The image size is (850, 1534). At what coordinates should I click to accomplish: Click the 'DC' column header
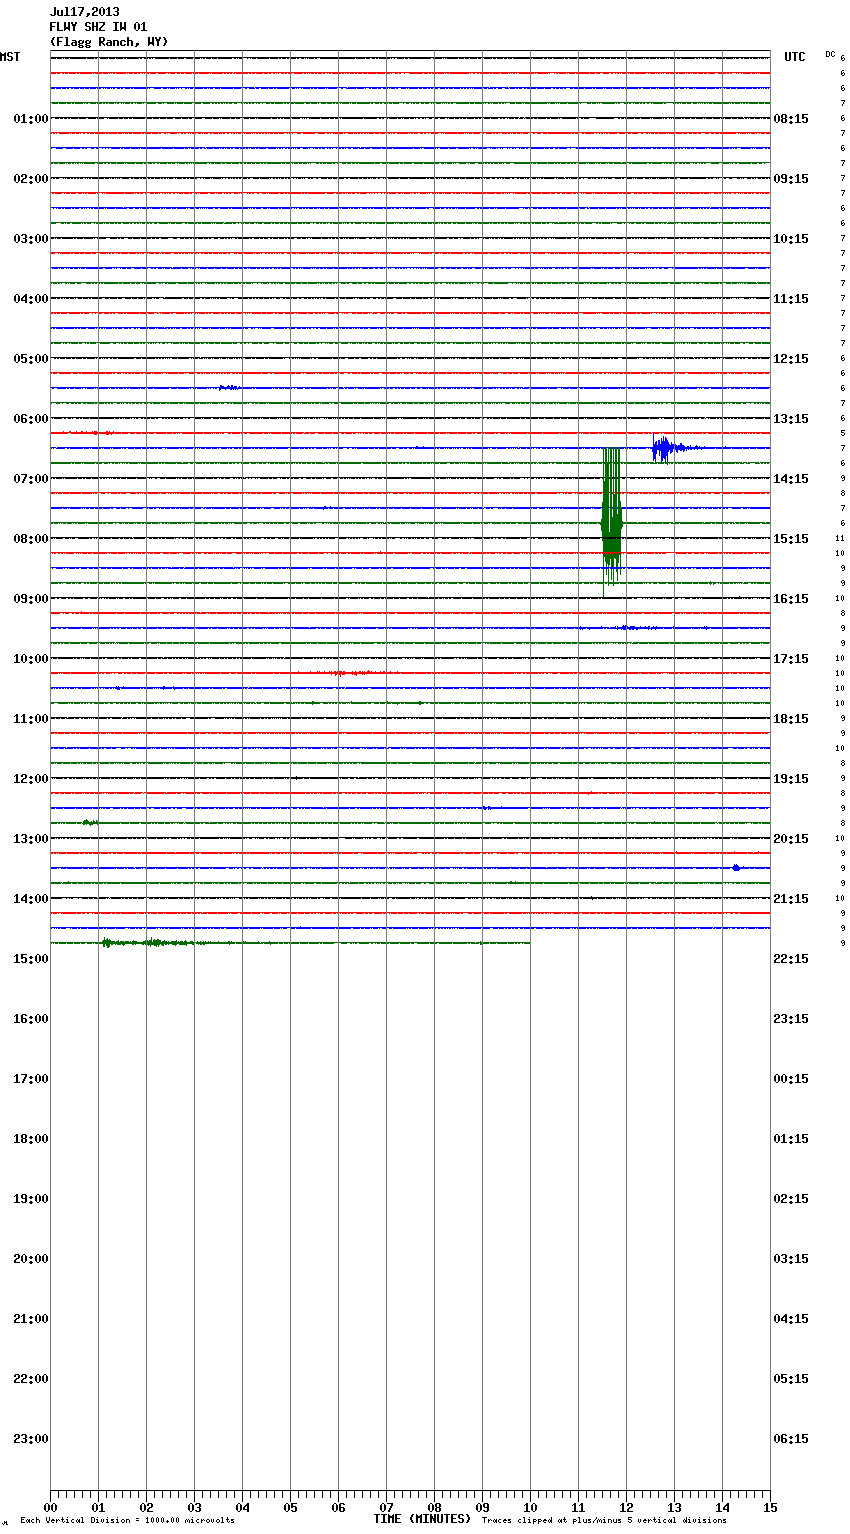(830, 54)
